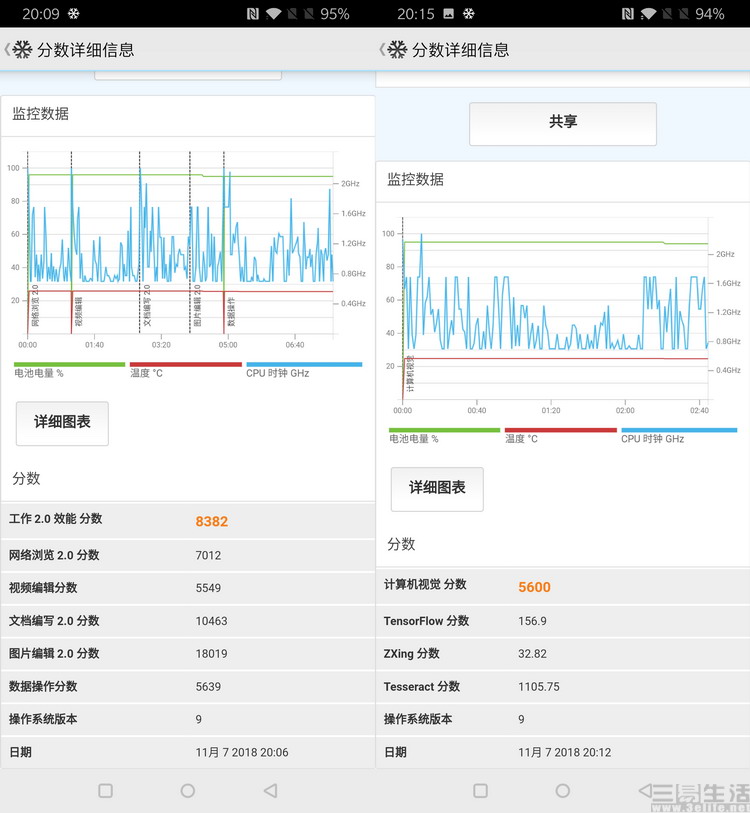Tap the picture notification icon in right status bar
The image size is (750, 813).
pyautogui.click(x=448, y=14)
